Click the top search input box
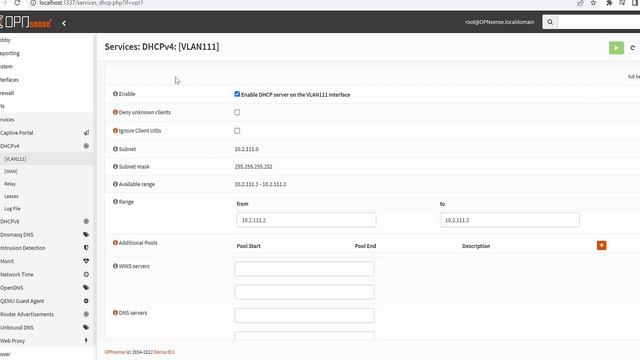The image size is (640, 360). (598, 22)
